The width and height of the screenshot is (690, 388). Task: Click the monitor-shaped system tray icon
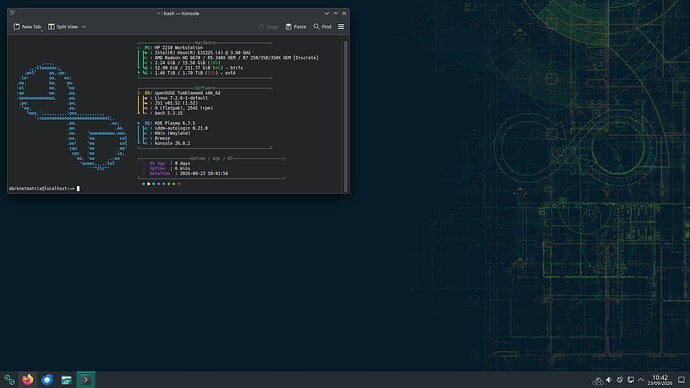(631, 380)
